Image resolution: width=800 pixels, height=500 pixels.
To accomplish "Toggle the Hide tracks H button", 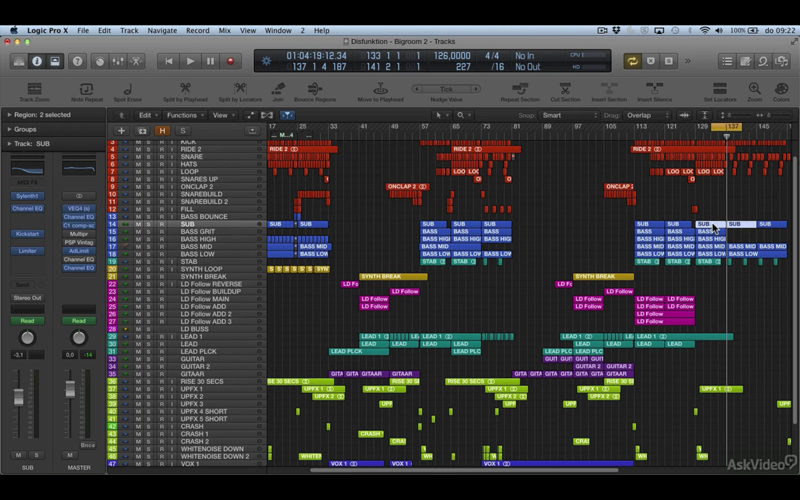I will (x=162, y=131).
